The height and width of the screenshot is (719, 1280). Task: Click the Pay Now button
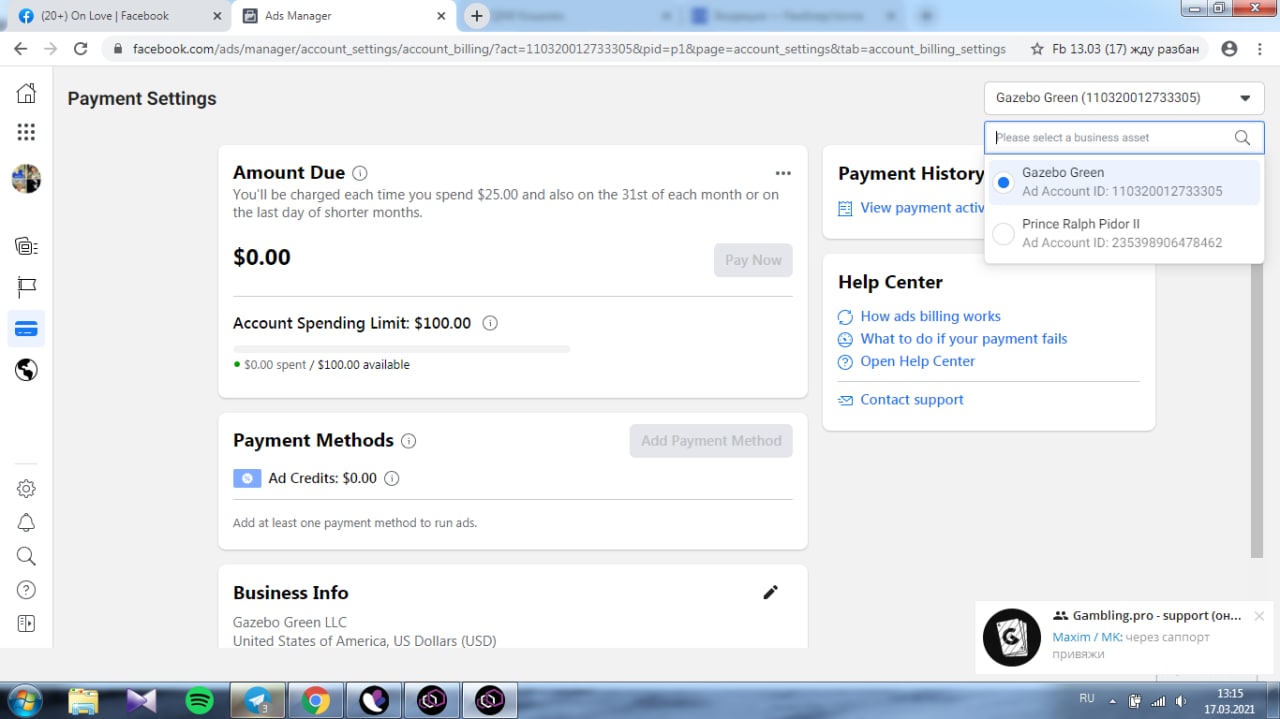point(753,260)
